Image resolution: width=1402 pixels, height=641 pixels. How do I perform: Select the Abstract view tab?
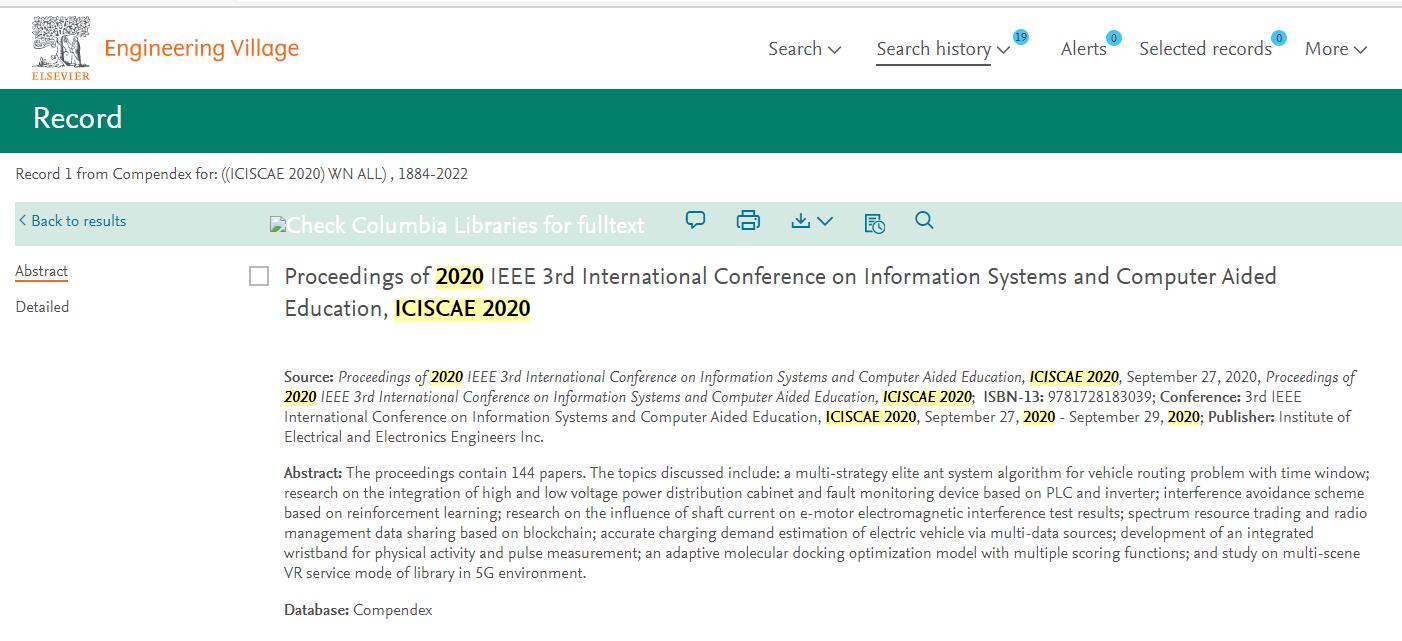click(x=41, y=270)
